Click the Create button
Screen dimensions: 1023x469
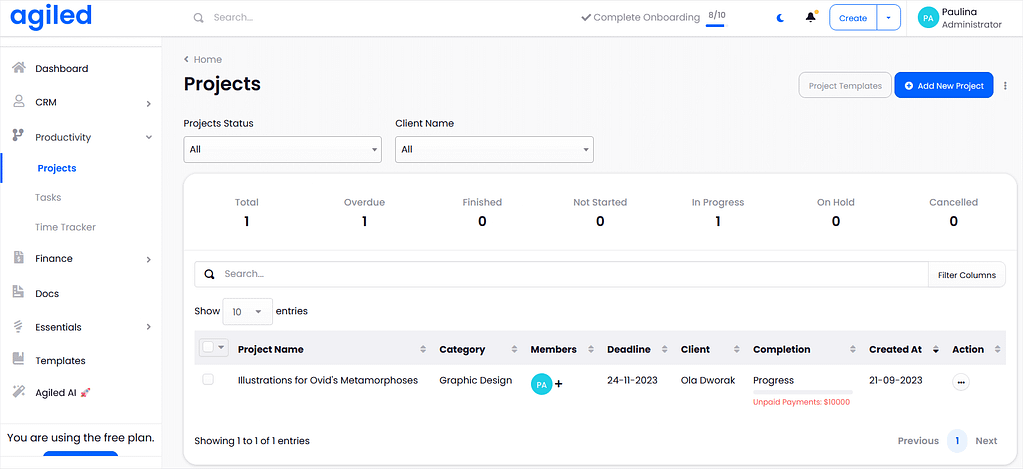pos(853,18)
